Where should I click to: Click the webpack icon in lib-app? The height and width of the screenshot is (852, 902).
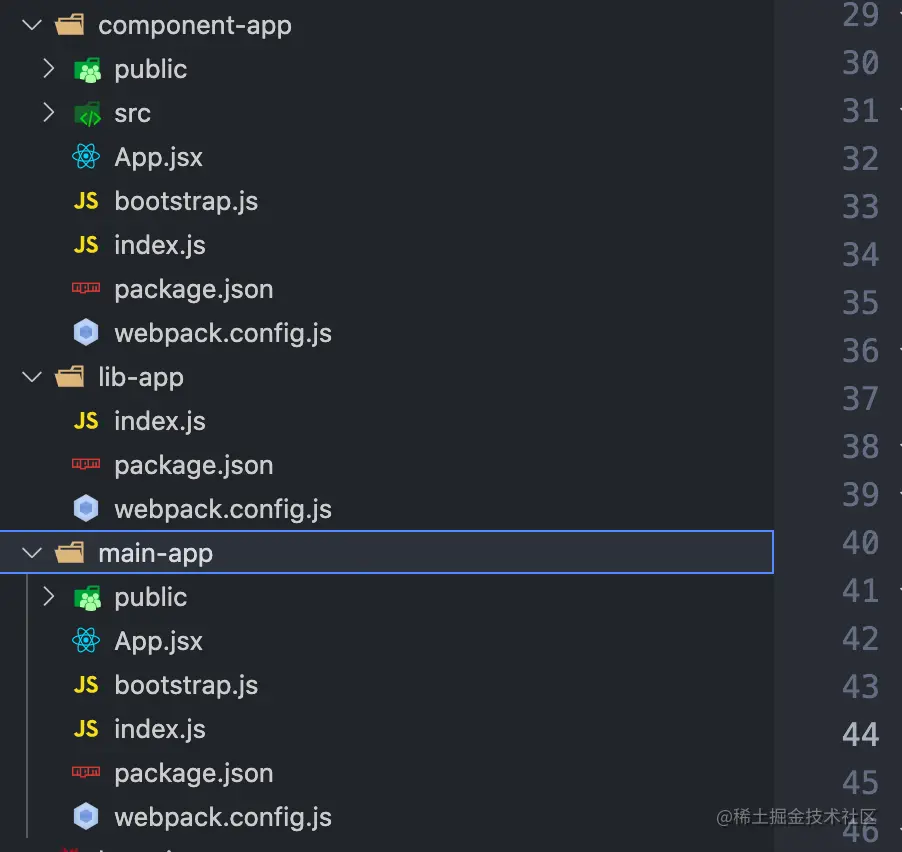point(86,509)
